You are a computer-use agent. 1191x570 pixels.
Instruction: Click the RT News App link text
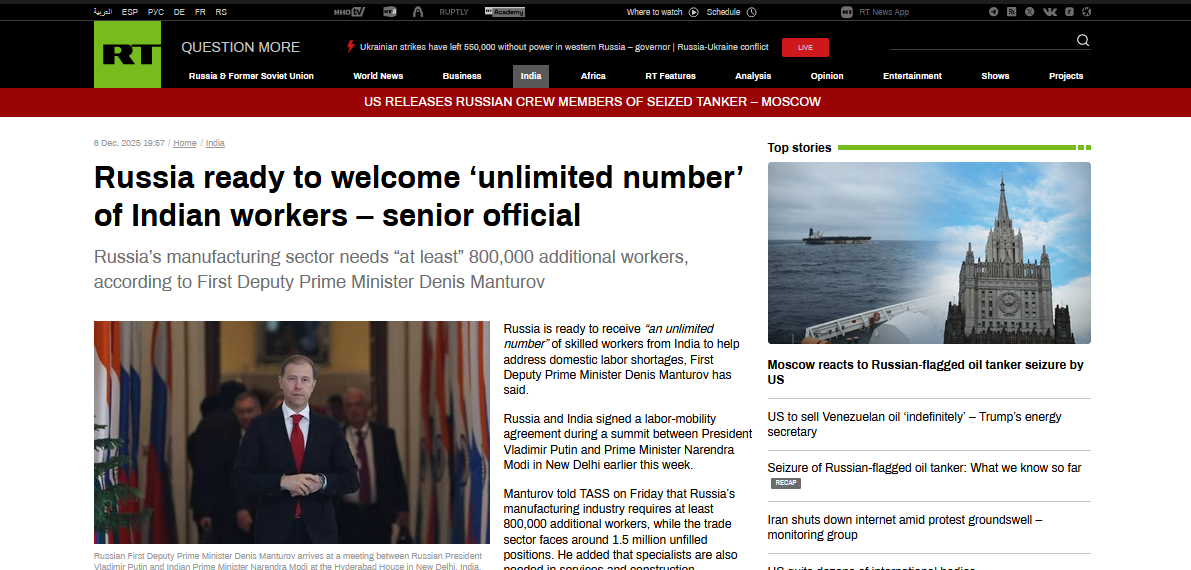pyautogui.click(x=884, y=11)
